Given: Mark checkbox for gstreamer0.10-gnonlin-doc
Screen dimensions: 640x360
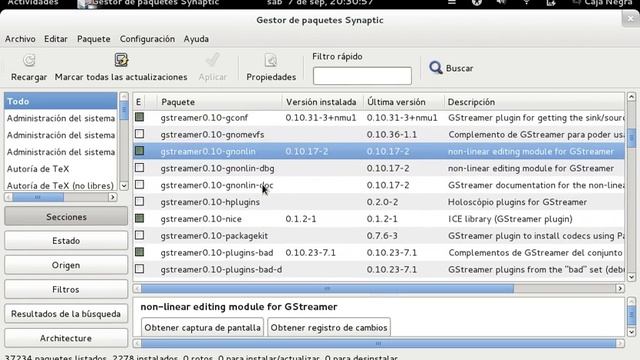Looking at the screenshot, I should tap(140, 184).
